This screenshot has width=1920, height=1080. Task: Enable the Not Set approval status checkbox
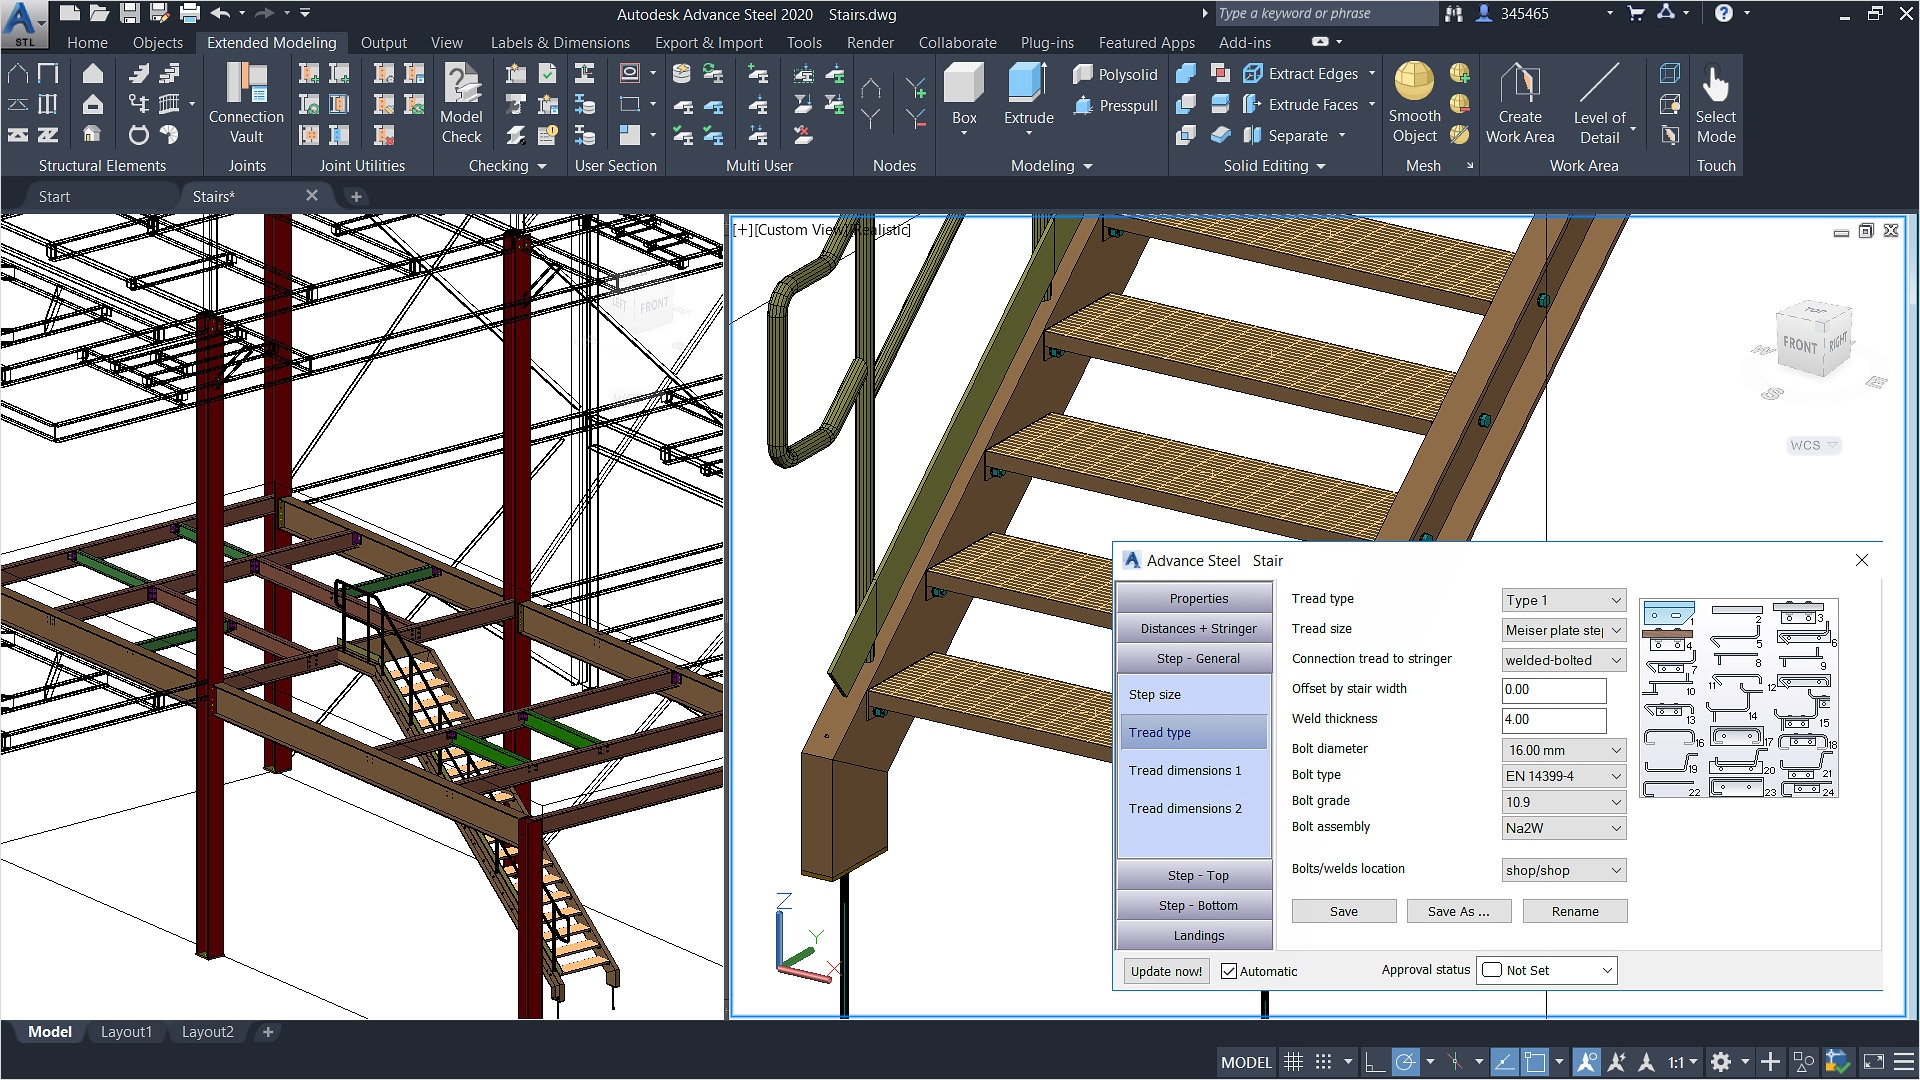point(1491,971)
